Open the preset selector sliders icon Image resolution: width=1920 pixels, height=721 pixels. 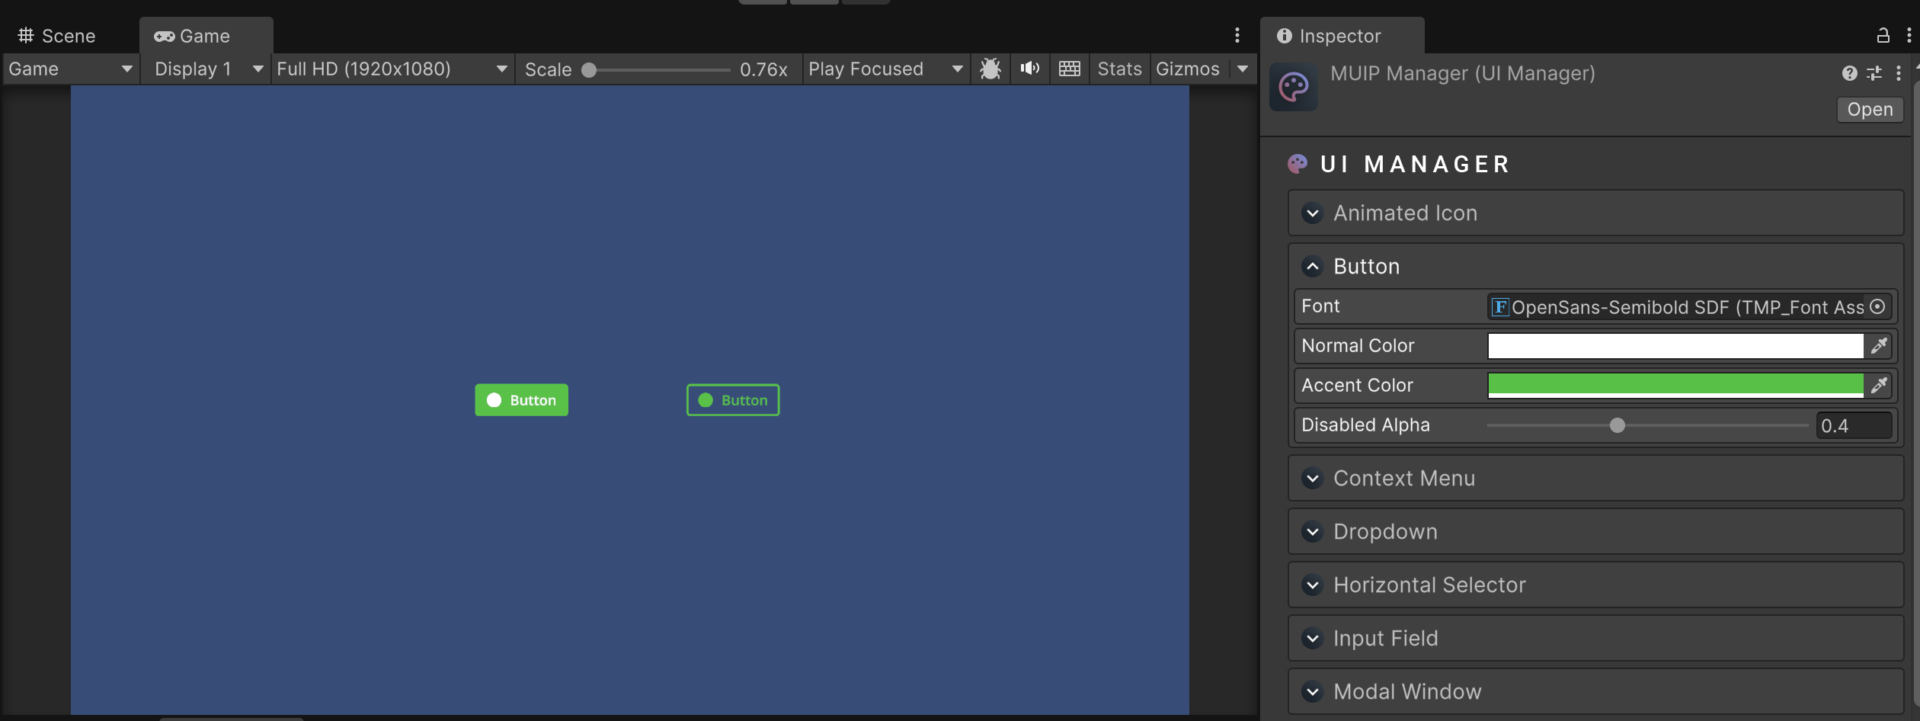point(1874,73)
